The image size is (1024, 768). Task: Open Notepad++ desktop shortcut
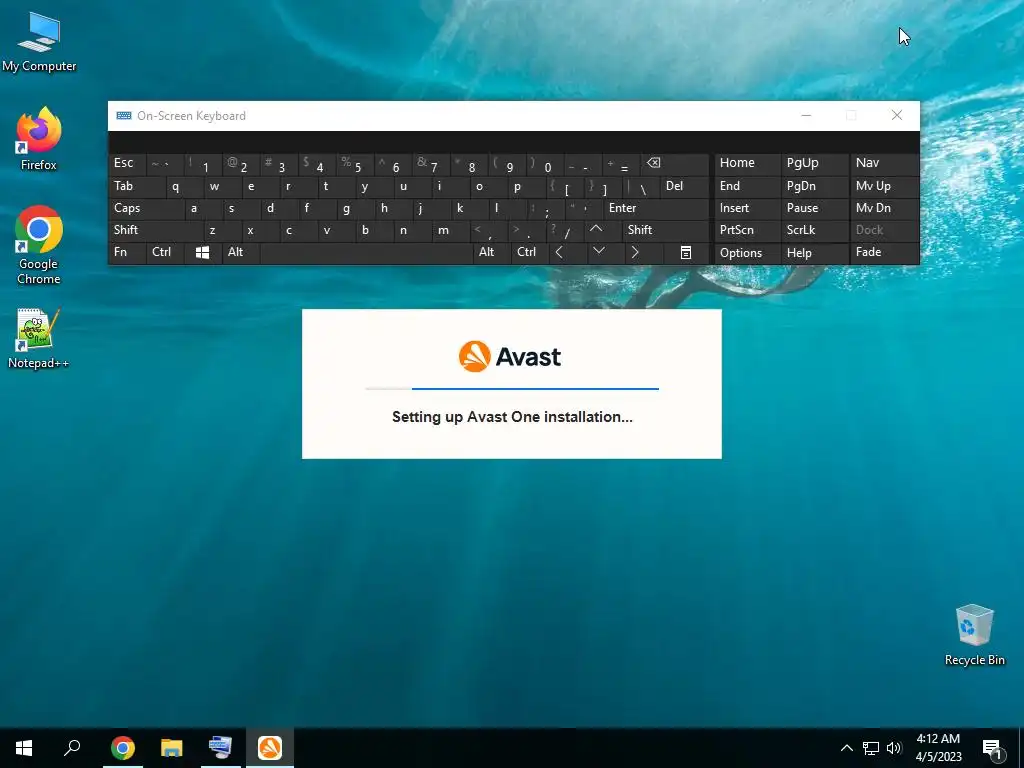coord(39,339)
